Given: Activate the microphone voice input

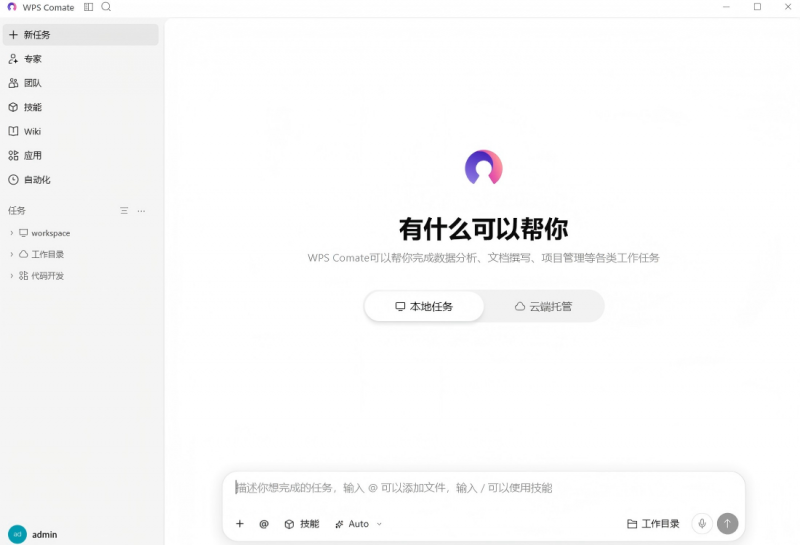Looking at the screenshot, I should click(702, 524).
